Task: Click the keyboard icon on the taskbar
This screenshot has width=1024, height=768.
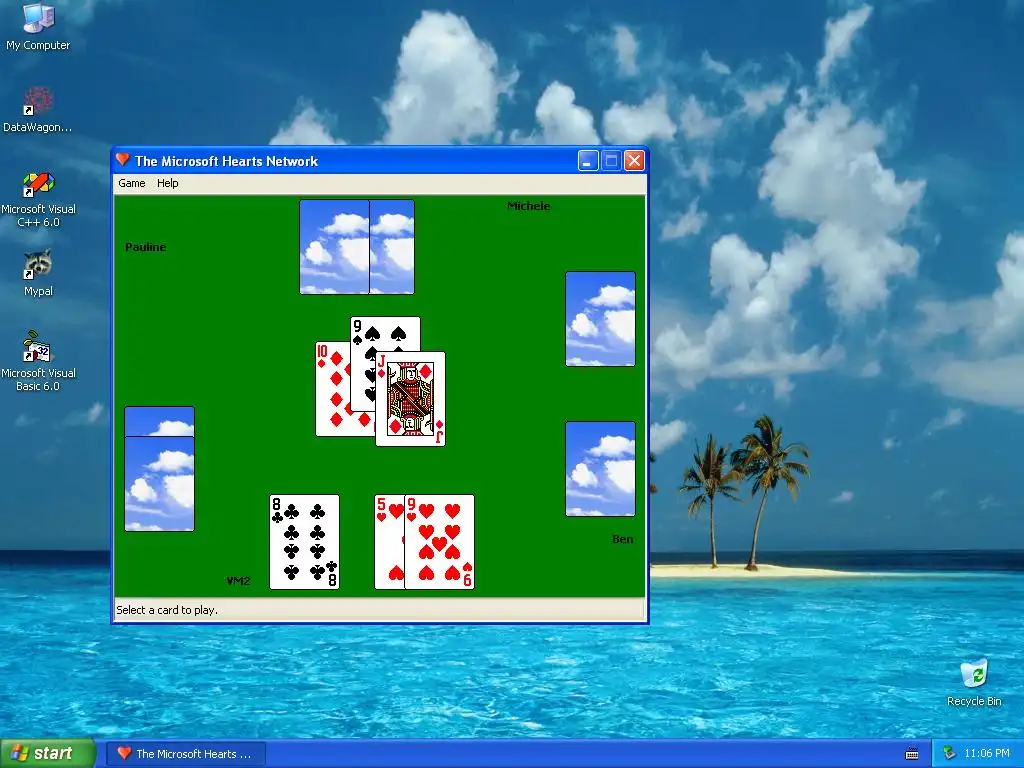Action: point(912,754)
